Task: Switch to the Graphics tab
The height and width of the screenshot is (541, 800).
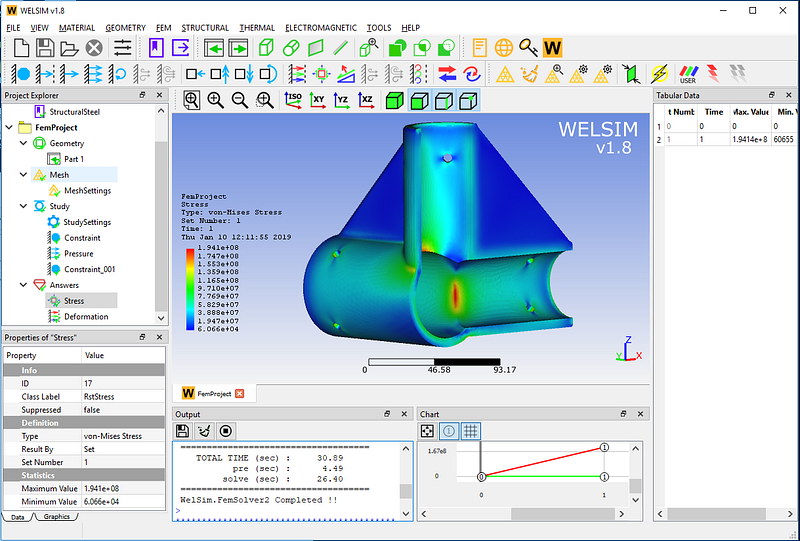Action: tap(56, 517)
